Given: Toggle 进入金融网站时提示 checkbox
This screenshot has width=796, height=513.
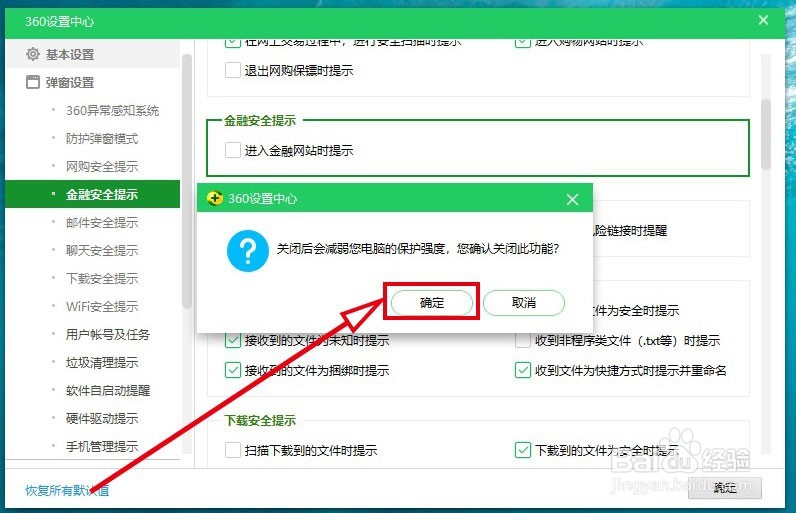Looking at the screenshot, I should tap(233, 150).
